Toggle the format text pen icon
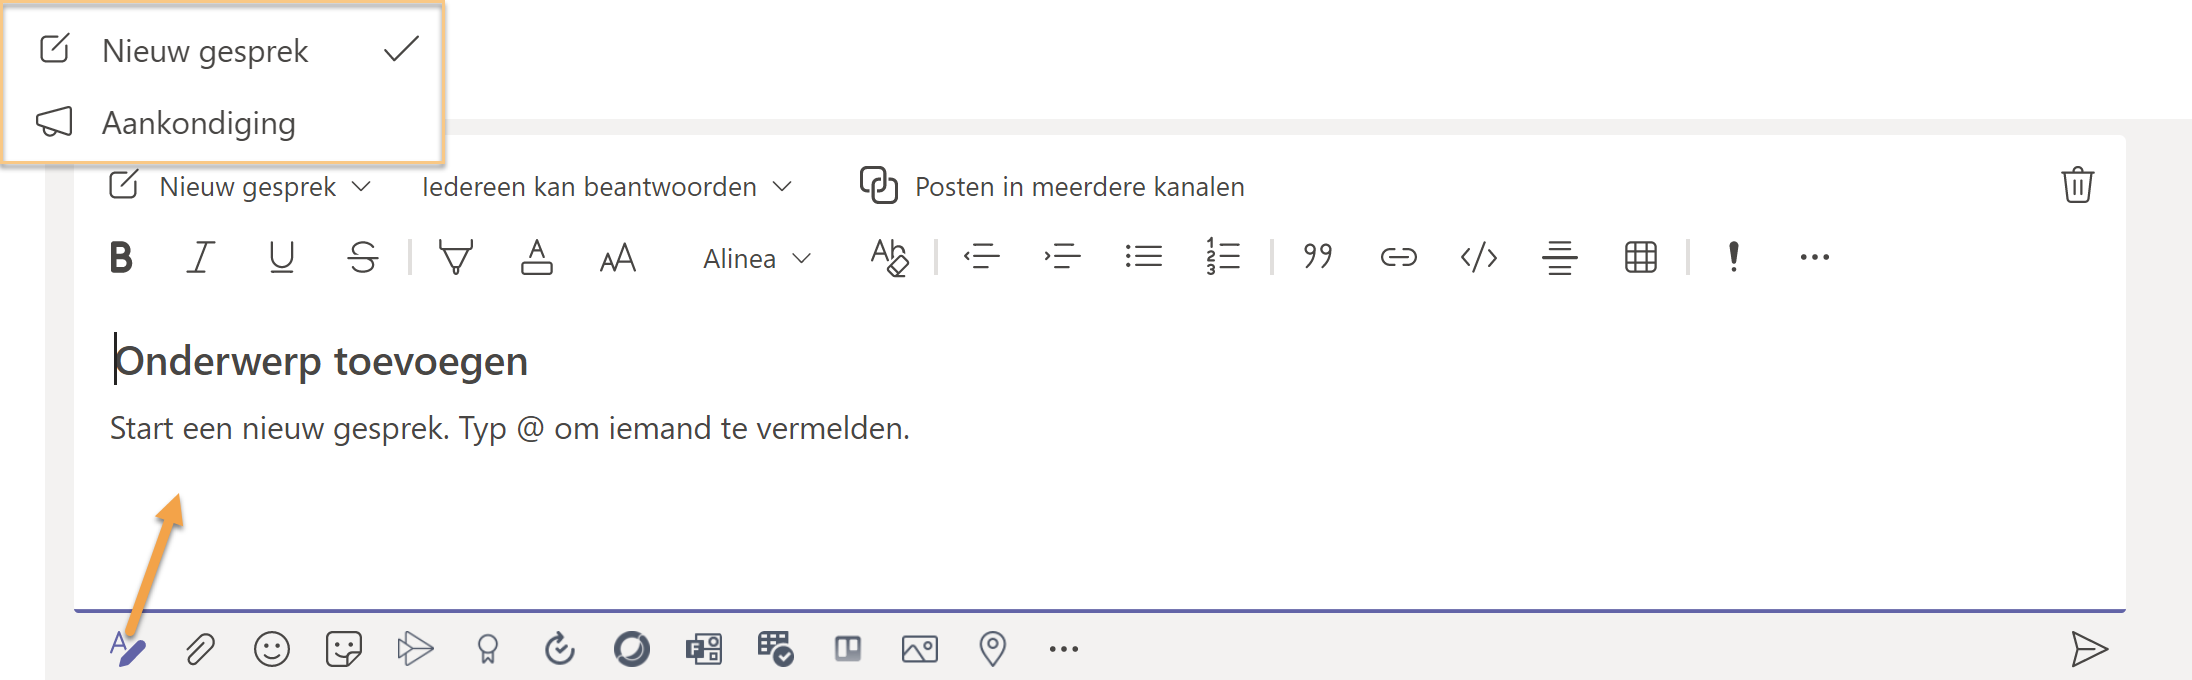Viewport: 2192px width, 680px height. point(128,649)
